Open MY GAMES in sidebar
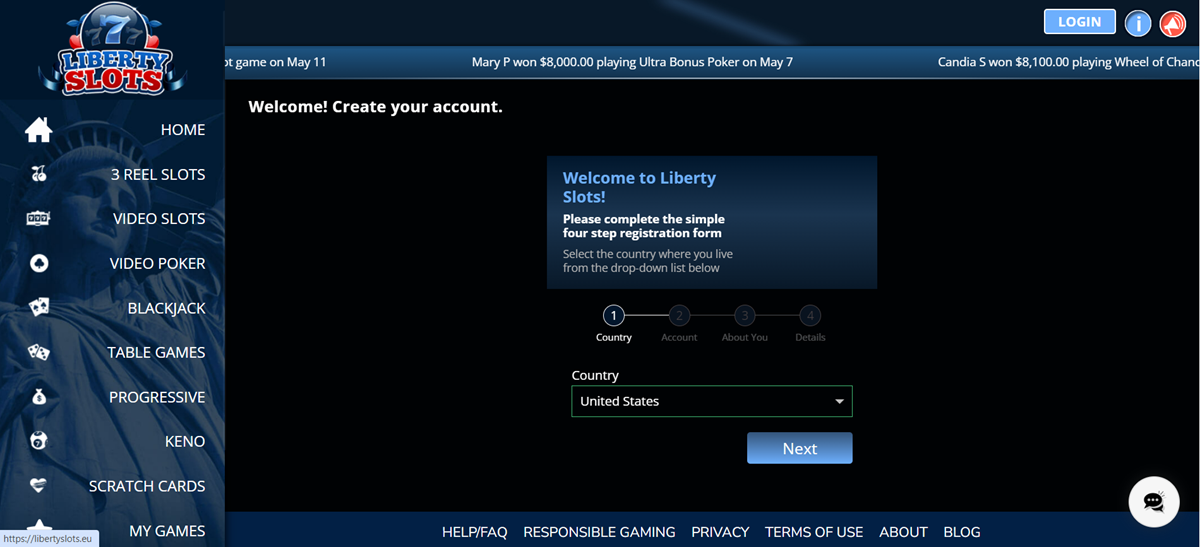 167,531
